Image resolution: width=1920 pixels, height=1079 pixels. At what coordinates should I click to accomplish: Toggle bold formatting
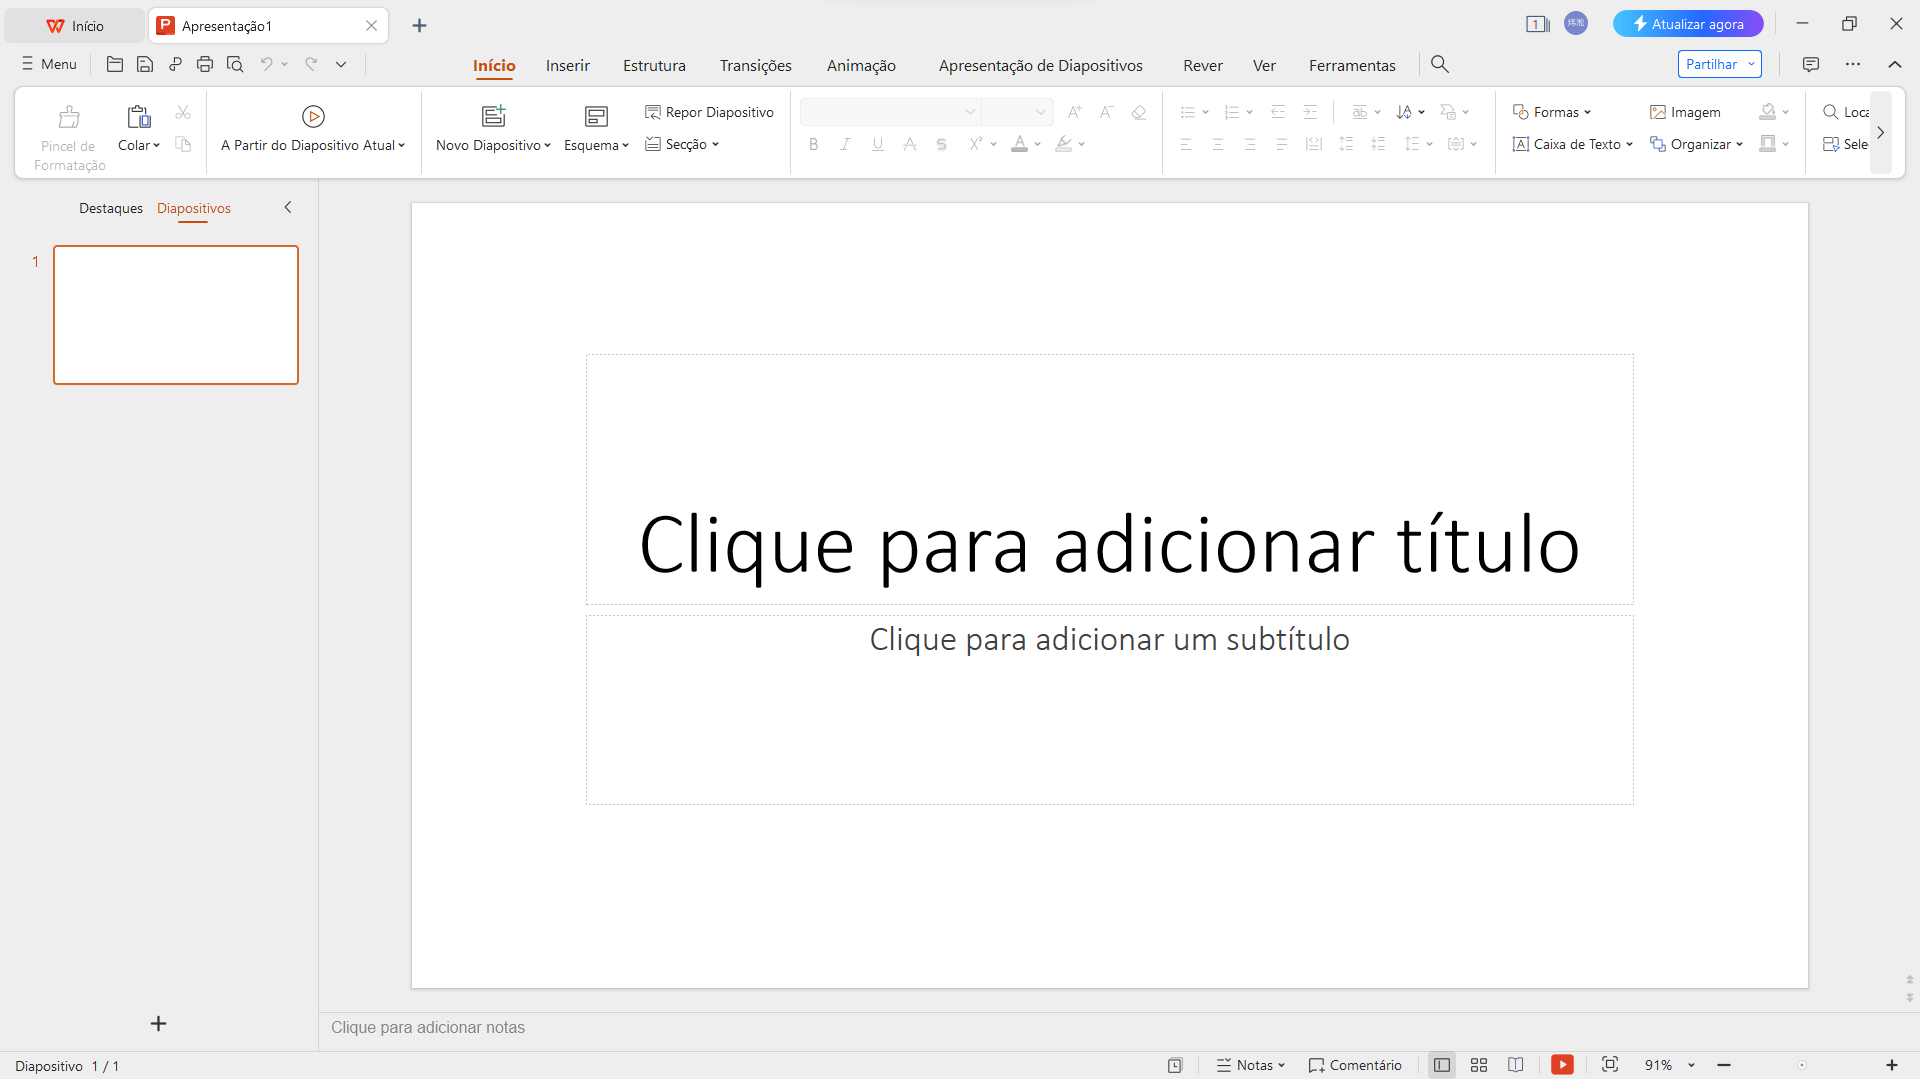[x=813, y=144]
